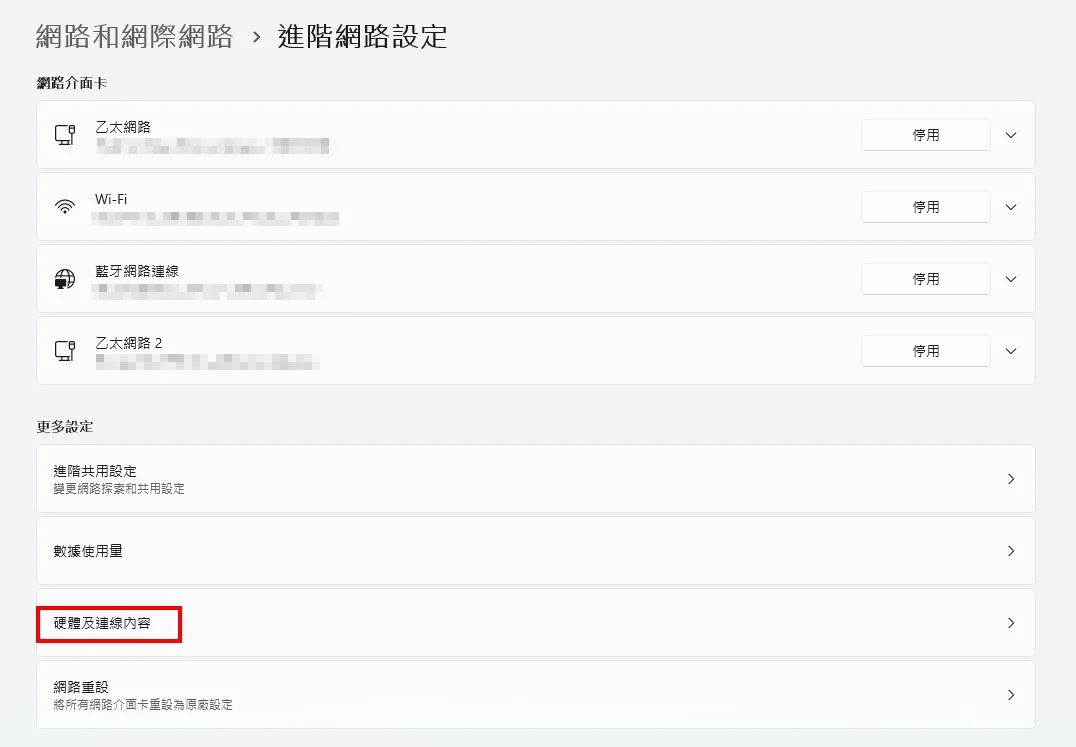Click the arrow next to 網路重設
This screenshot has height=747, width=1076.
(1011, 695)
